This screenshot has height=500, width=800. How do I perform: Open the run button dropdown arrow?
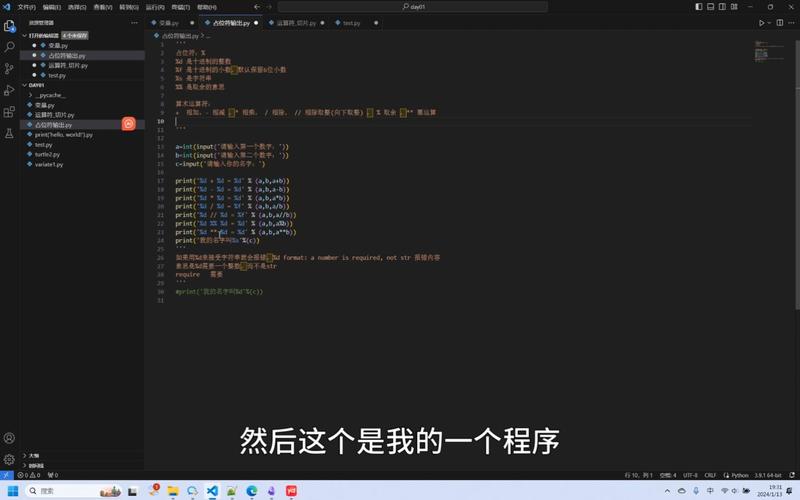pos(769,23)
